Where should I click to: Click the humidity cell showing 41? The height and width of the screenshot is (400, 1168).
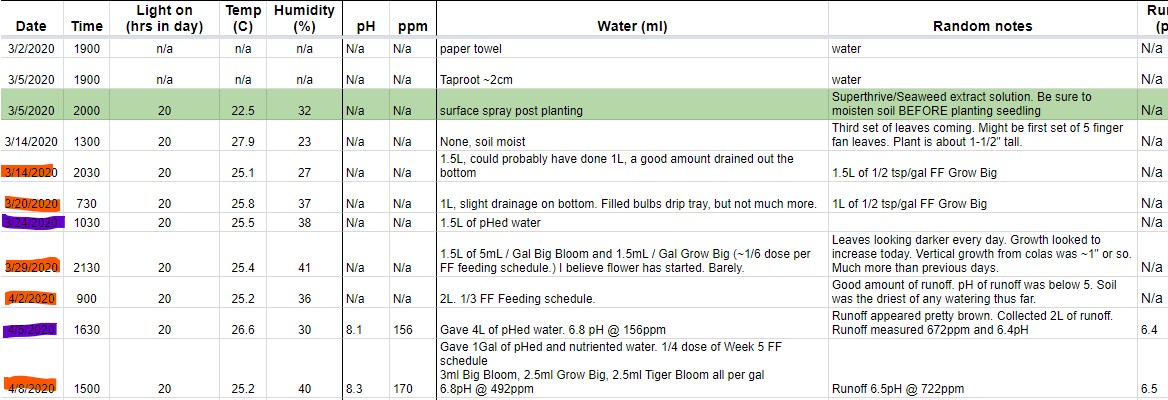pos(304,267)
